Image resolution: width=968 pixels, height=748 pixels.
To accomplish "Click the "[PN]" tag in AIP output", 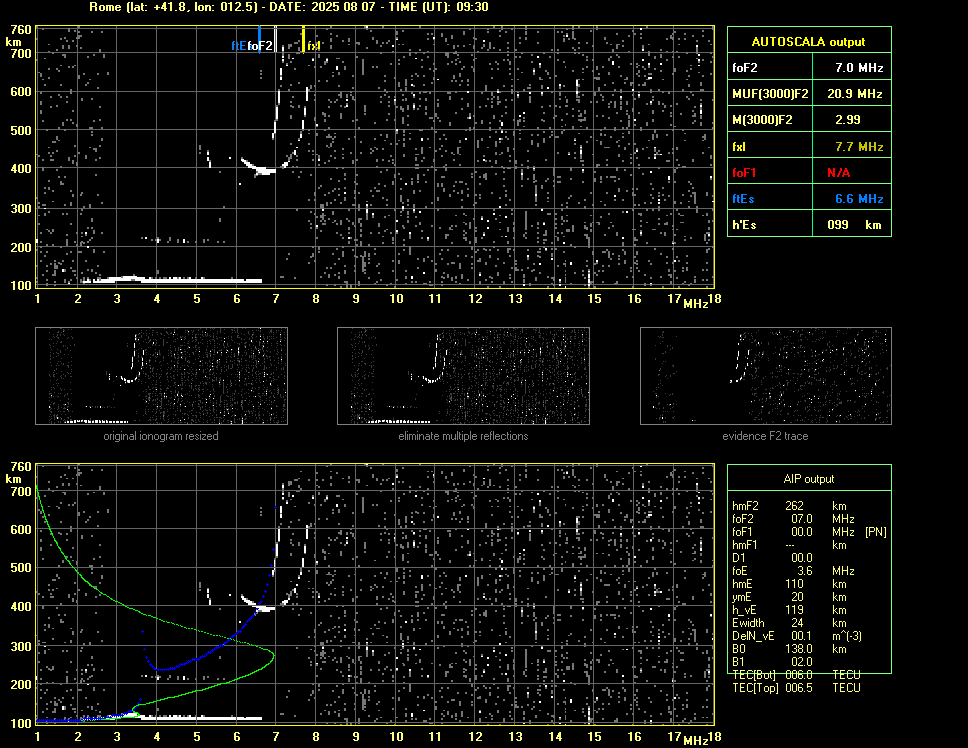I will pyautogui.click(x=875, y=532).
